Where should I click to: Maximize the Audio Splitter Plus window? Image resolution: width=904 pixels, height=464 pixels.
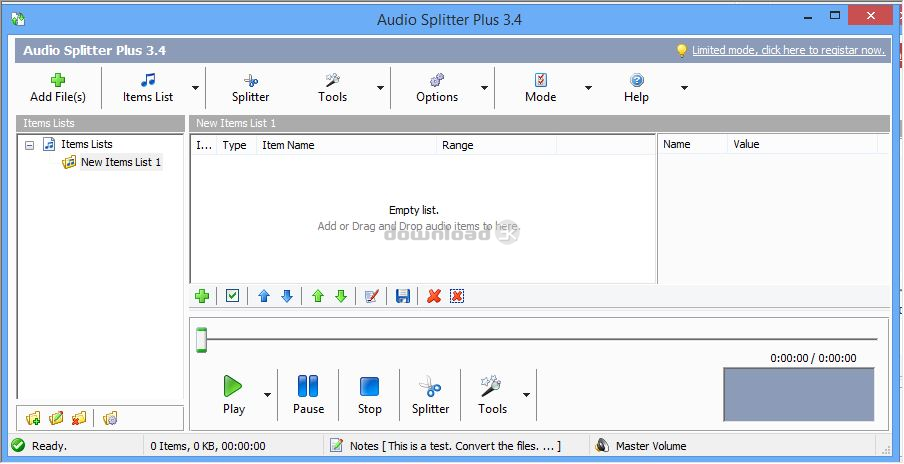click(x=834, y=15)
